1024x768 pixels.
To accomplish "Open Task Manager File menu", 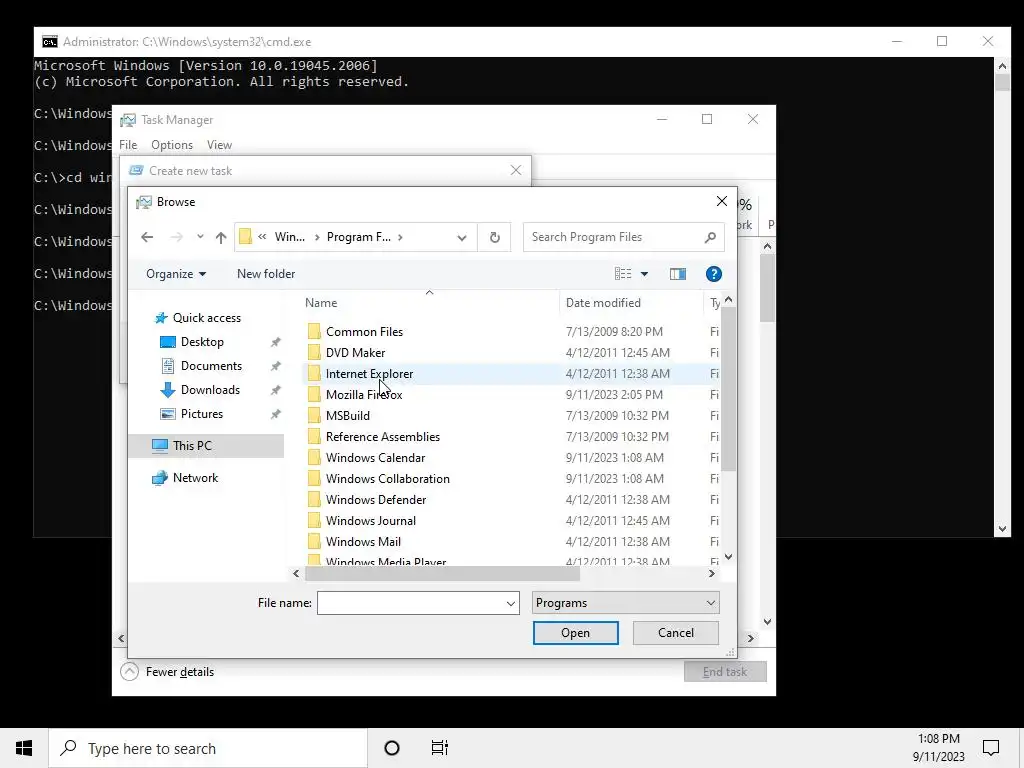I will tap(128, 145).
